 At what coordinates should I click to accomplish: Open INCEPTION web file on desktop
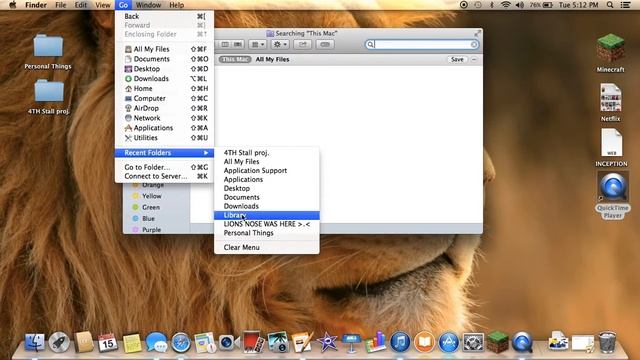(611, 143)
